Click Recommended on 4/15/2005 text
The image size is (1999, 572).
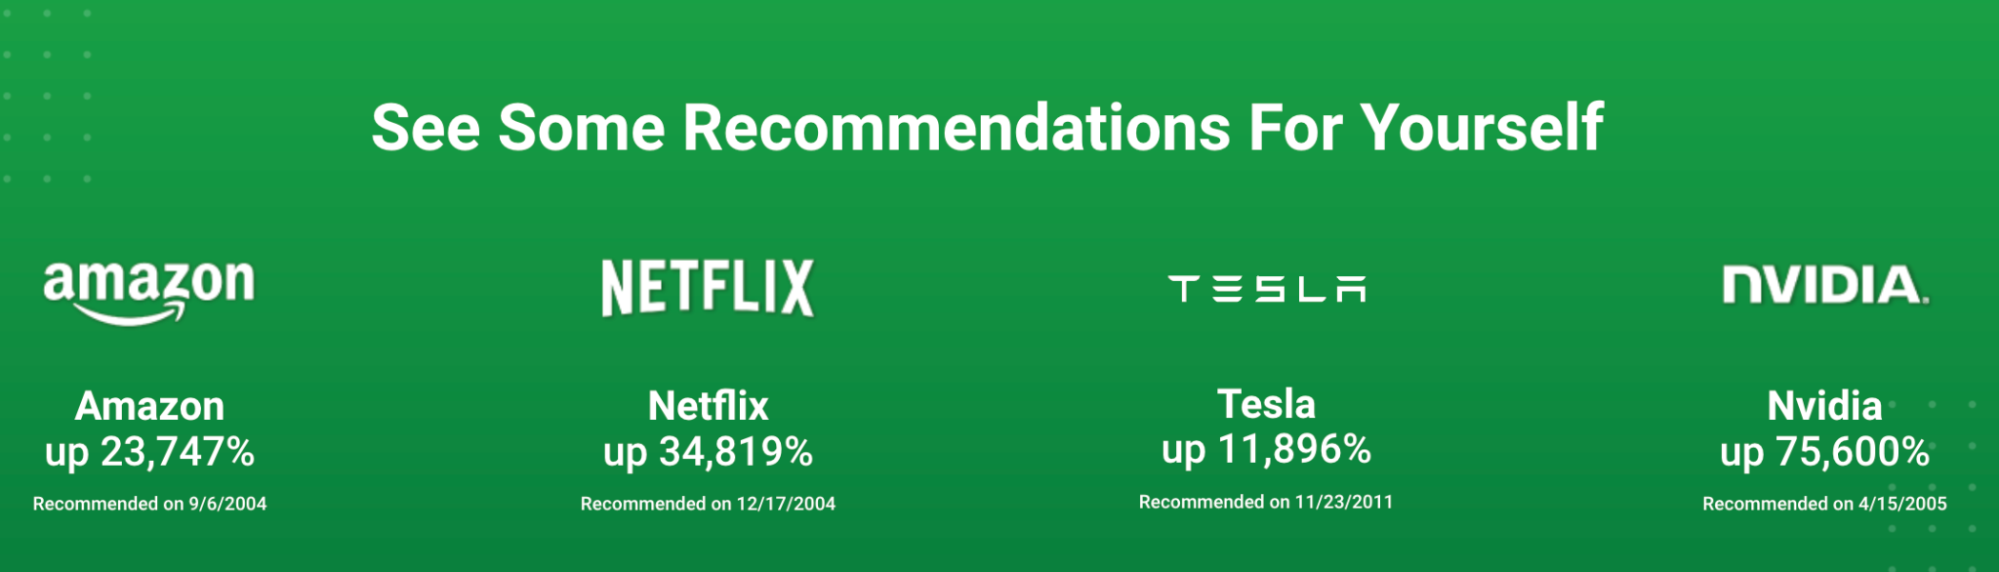(1825, 504)
